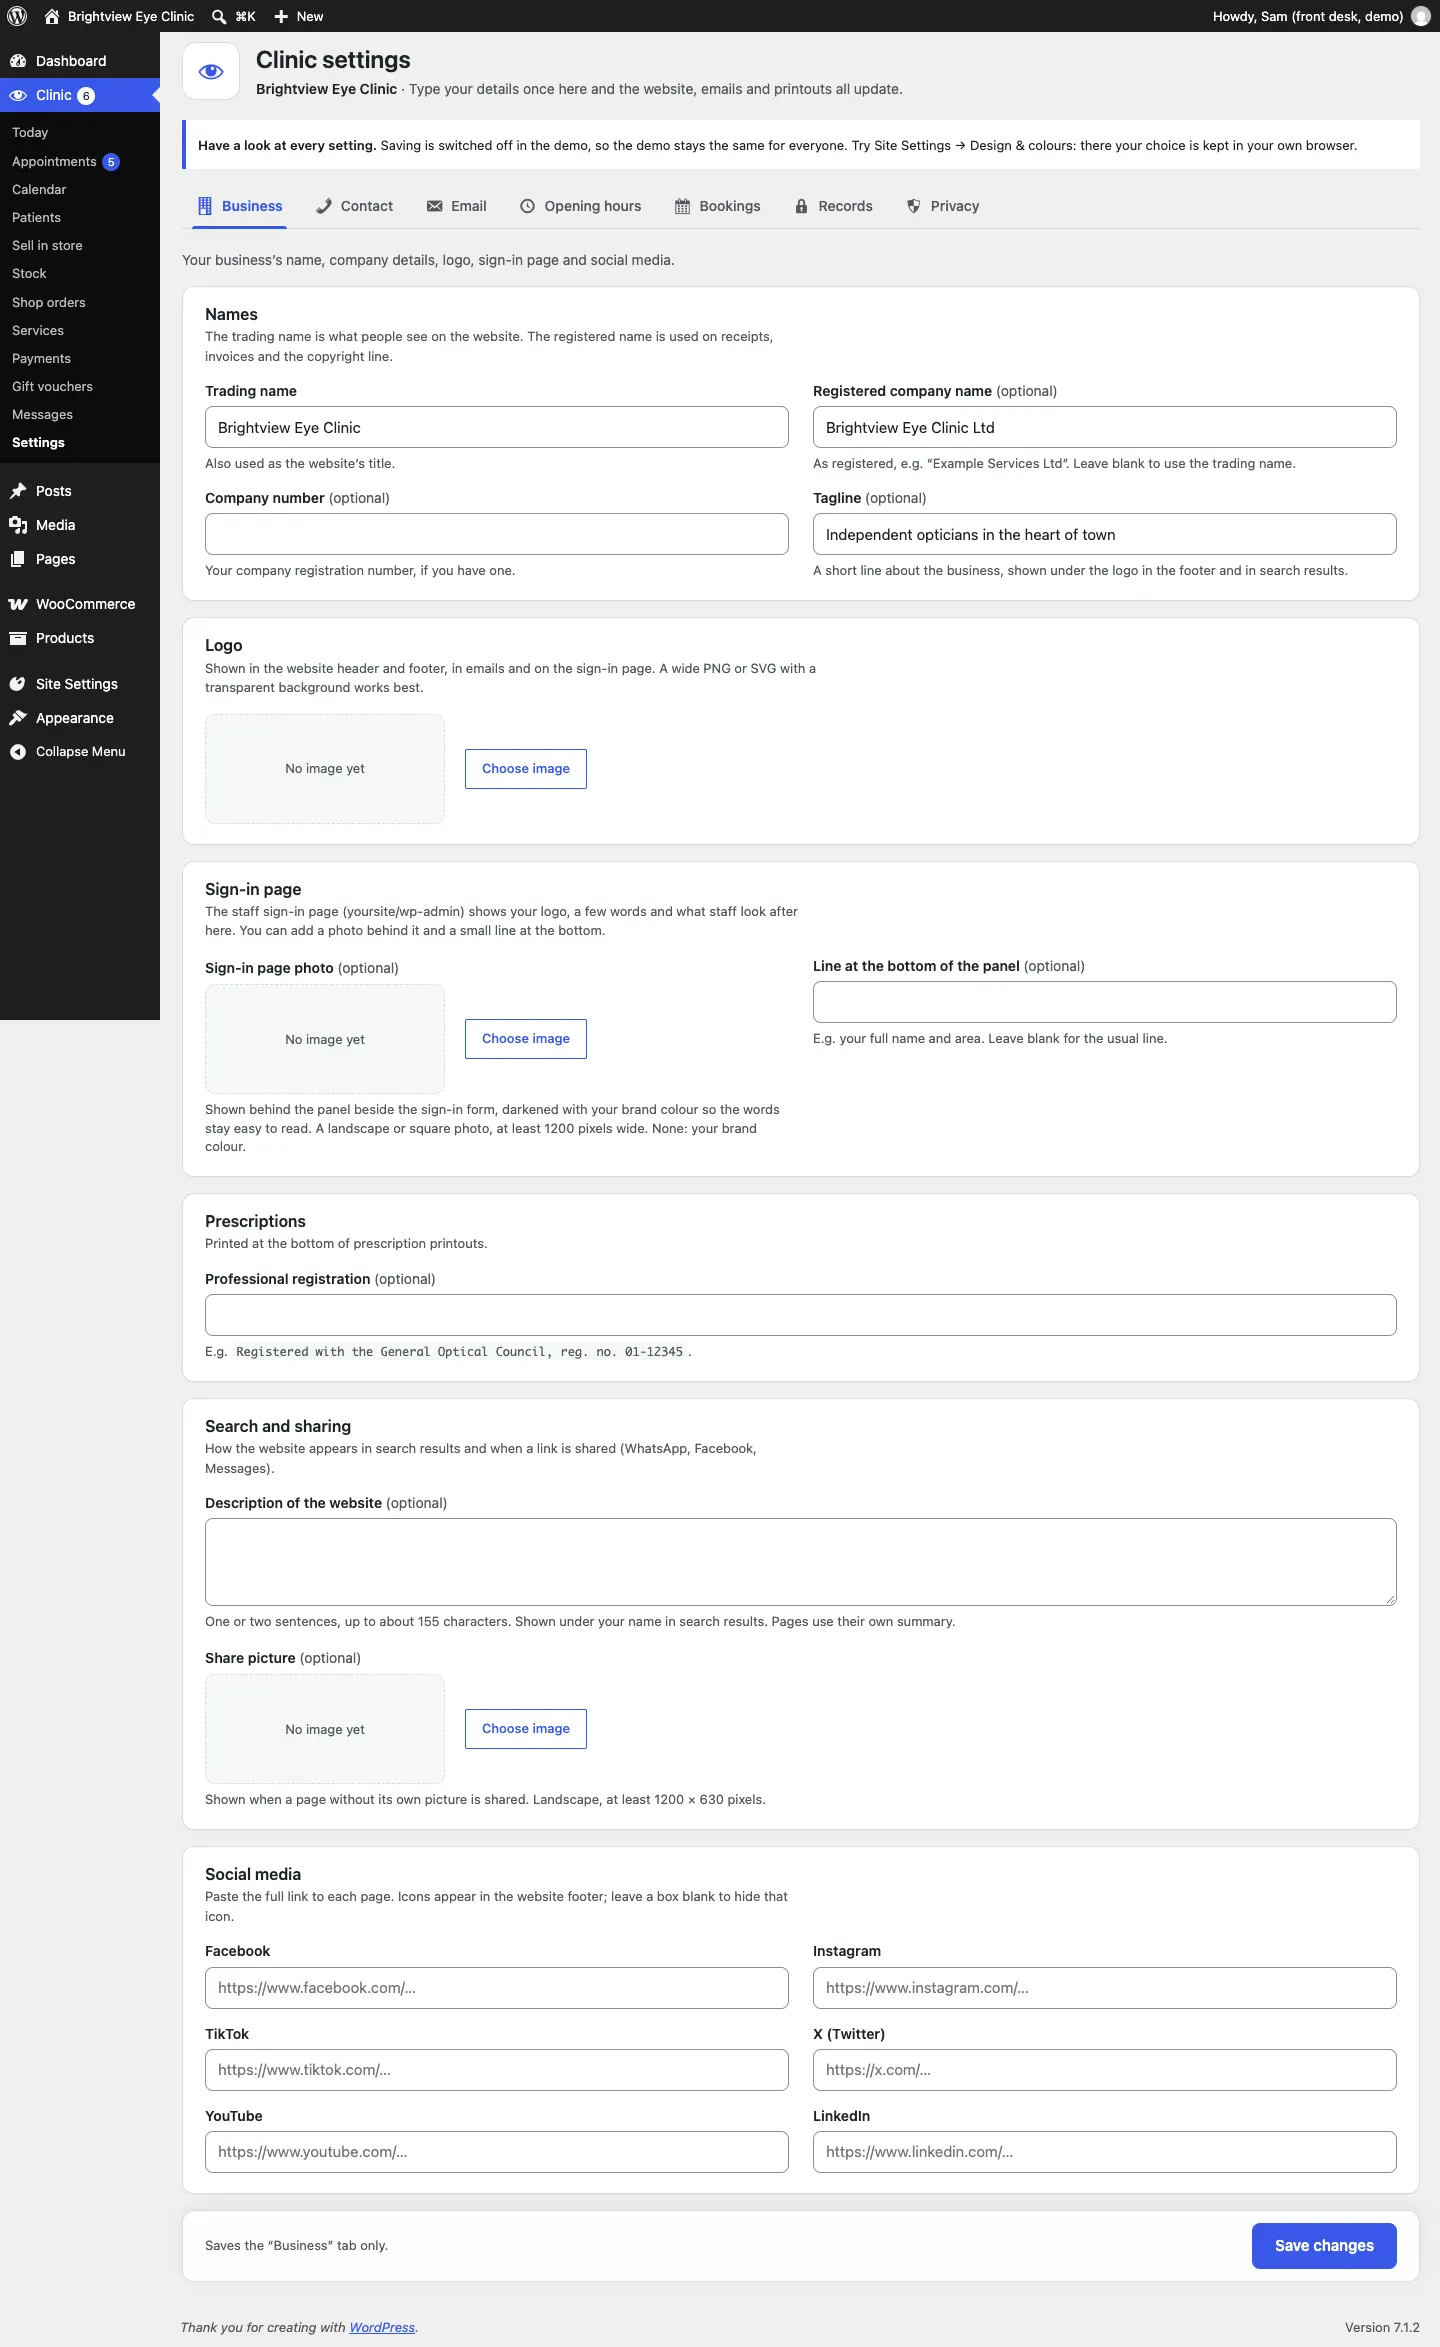This screenshot has height=2347, width=1440.
Task: Open Gift vouchers in the sidebar
Action: [x=52, y=386]
